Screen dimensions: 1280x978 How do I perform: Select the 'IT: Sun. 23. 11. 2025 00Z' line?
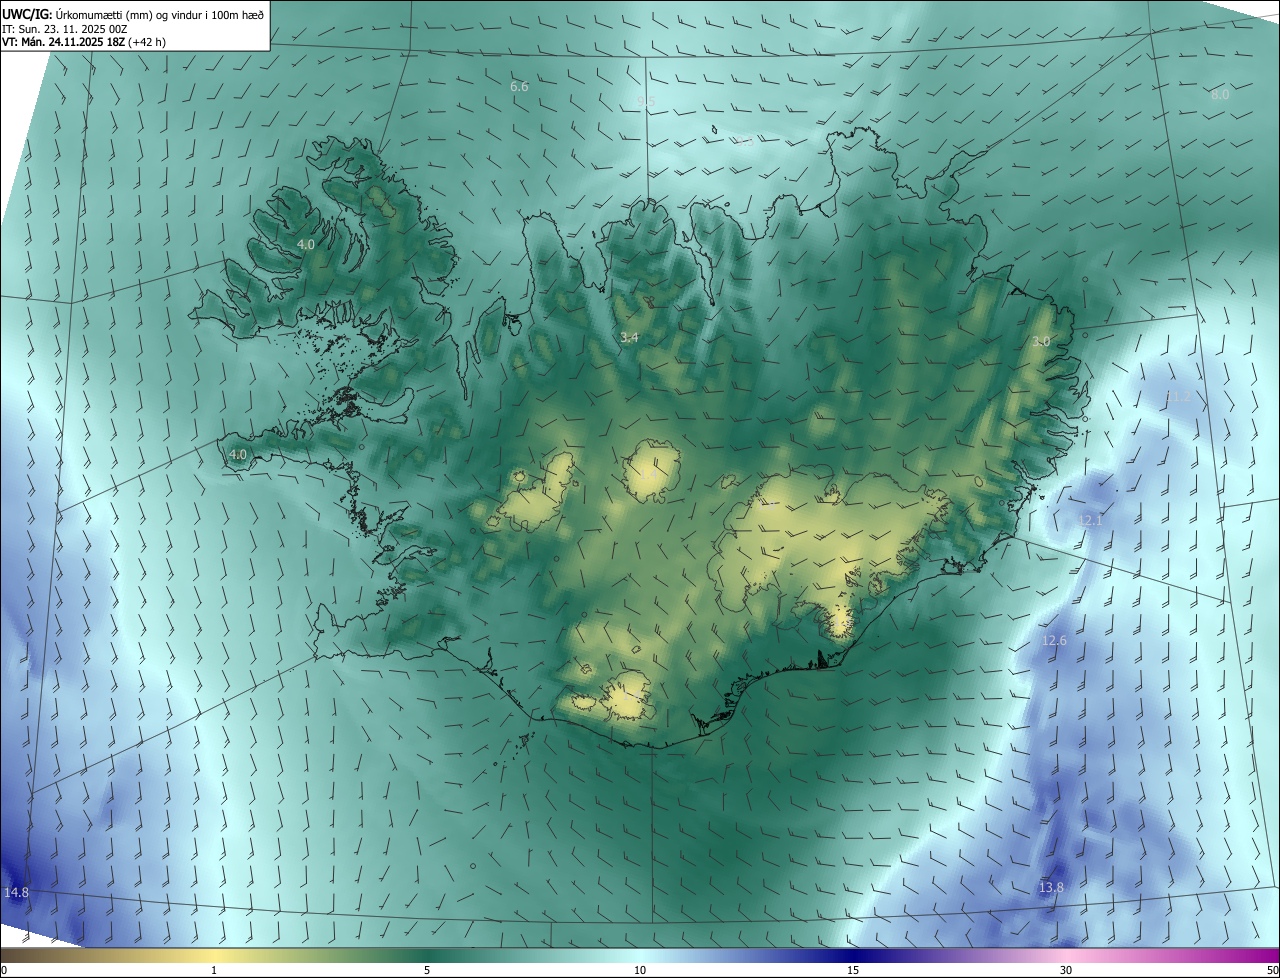64,29
